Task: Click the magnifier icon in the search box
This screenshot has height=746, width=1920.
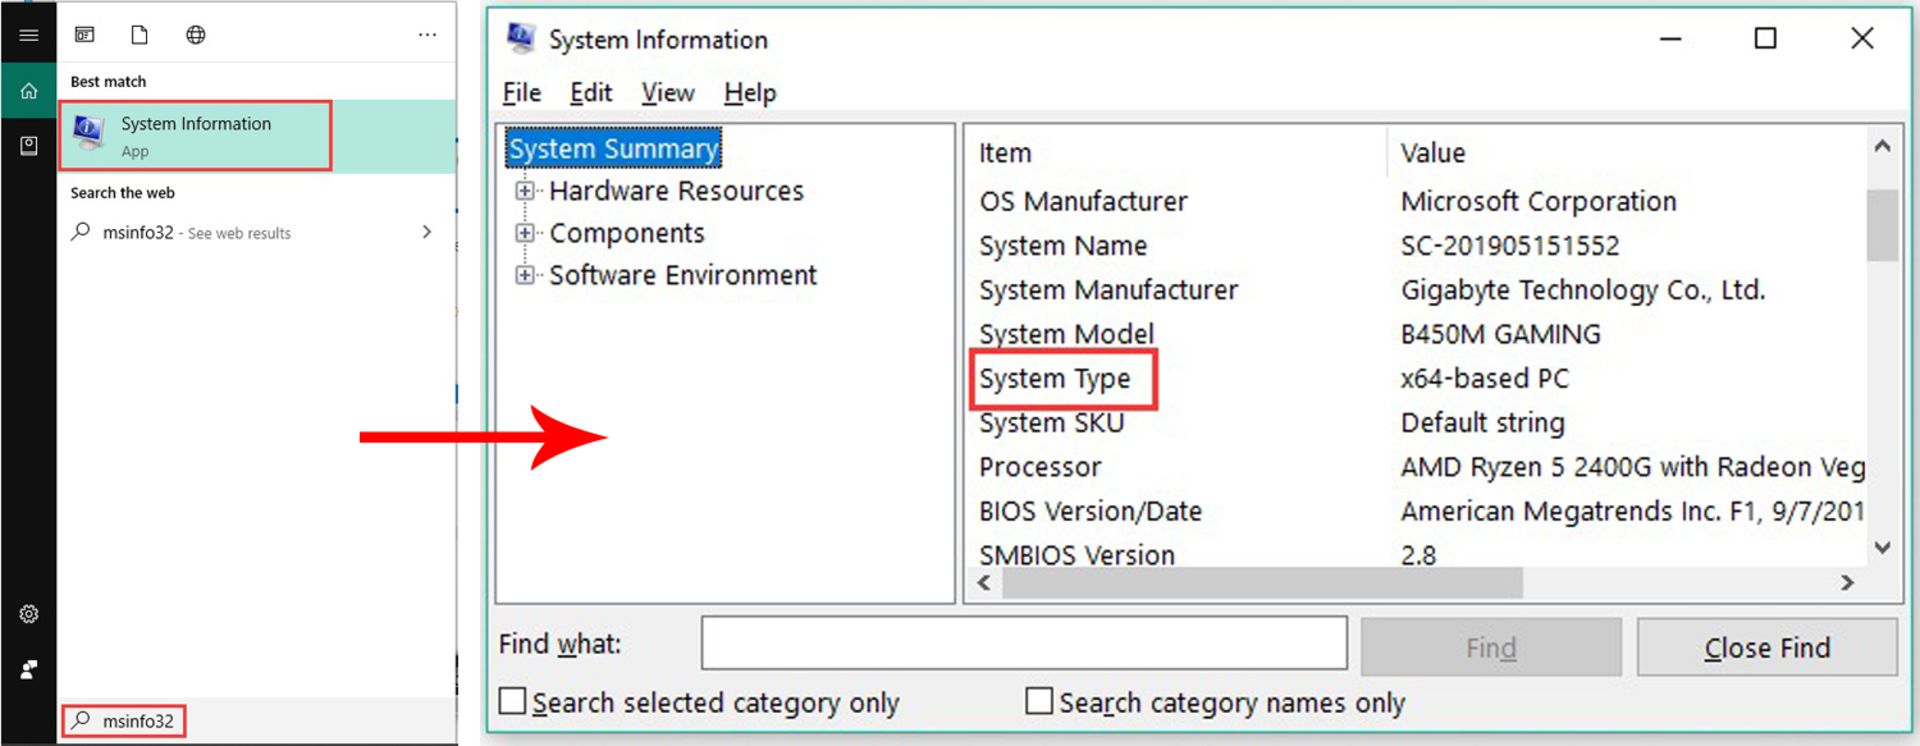Action: click(x=81, y=720)
